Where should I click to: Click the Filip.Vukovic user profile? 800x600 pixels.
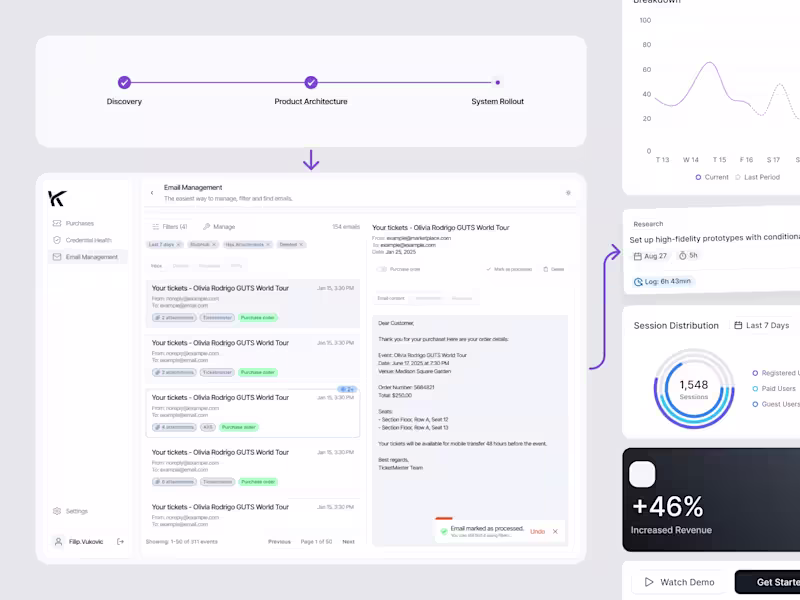(x=79, y=542)
